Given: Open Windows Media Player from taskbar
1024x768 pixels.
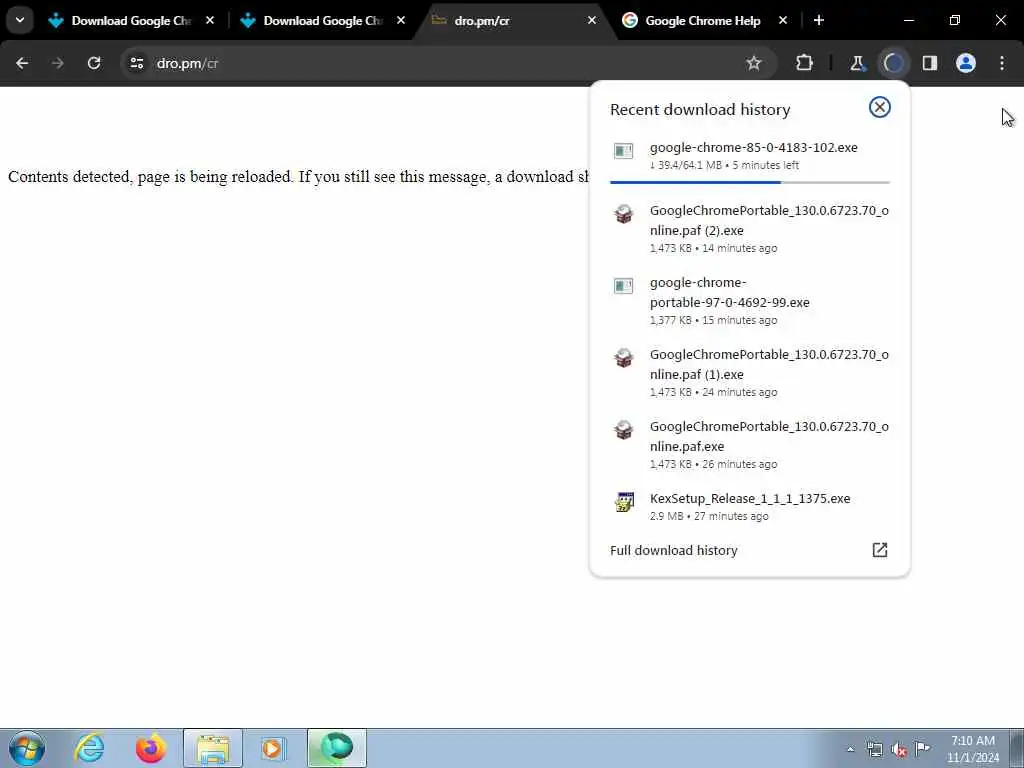Looking at the screenshot, I should (x=273, y=748).
